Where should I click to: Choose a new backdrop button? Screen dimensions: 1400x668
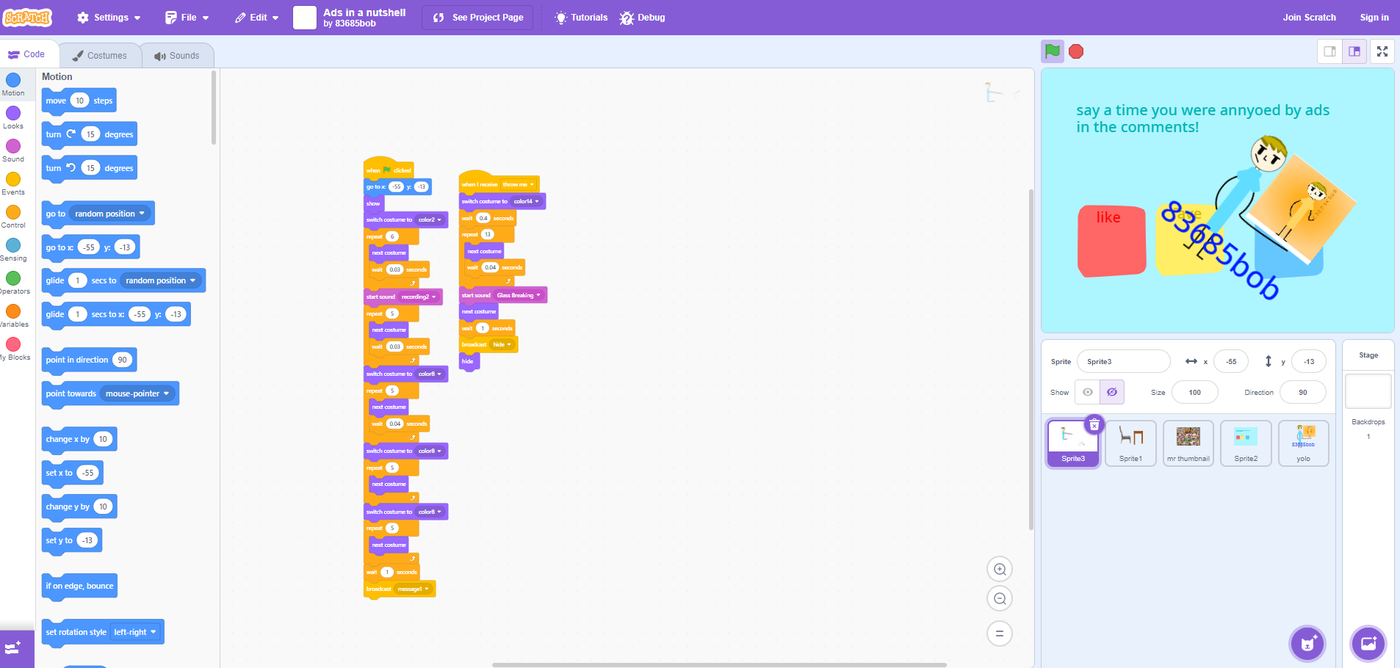click(1367, 642)
